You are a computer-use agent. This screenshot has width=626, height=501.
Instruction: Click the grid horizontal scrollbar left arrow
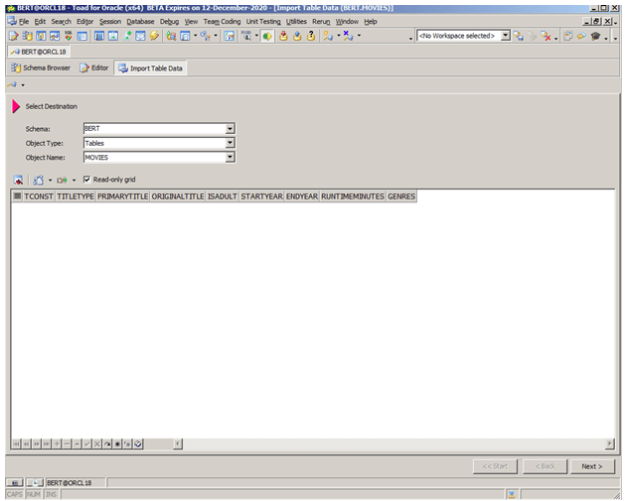(x=178, y=444)
